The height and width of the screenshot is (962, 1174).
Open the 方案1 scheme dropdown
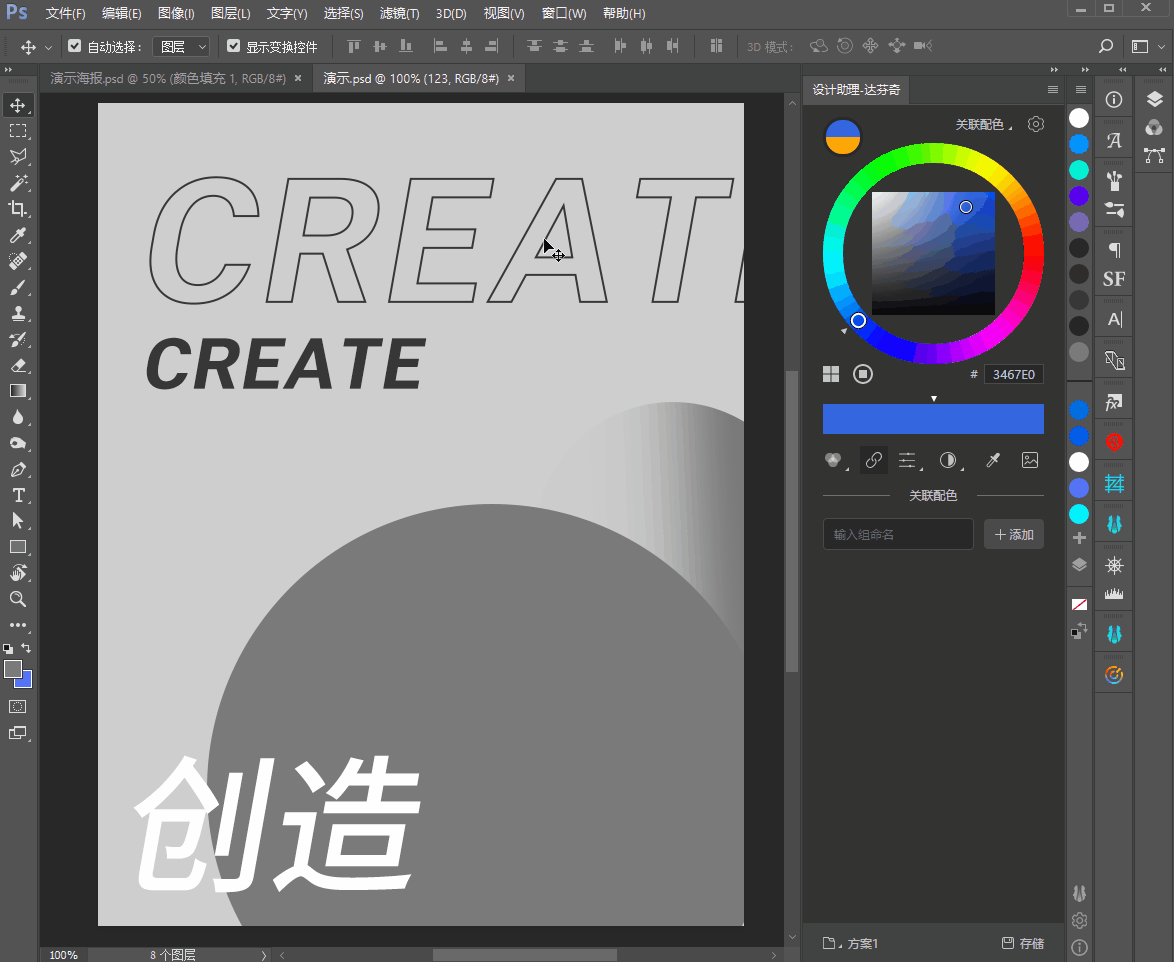point(850,943)
